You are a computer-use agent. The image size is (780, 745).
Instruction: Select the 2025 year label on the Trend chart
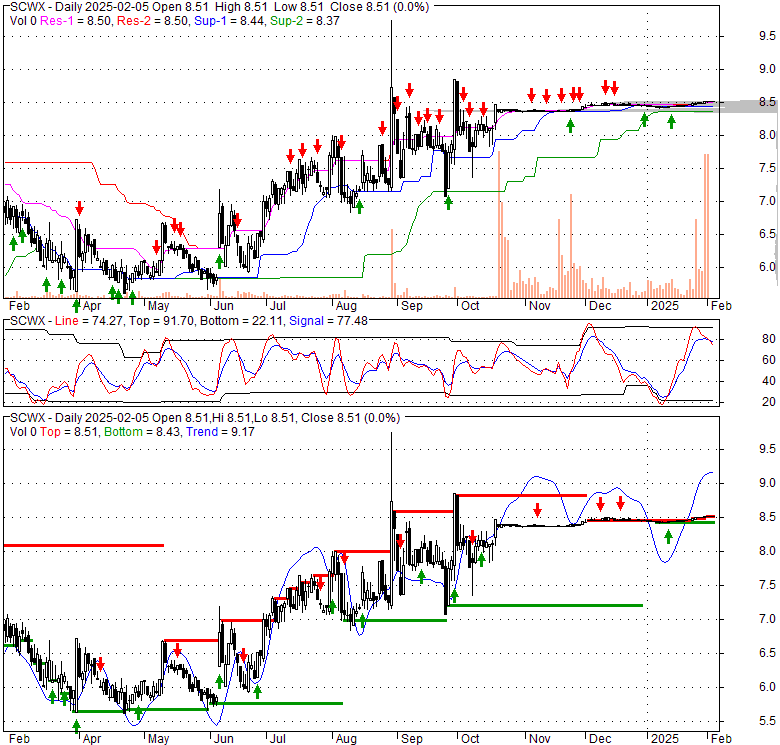tap(665, 739)
